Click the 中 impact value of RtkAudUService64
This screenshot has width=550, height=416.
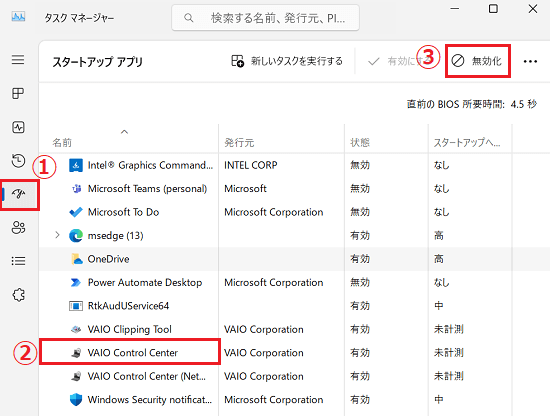click(x=438, y=306)
